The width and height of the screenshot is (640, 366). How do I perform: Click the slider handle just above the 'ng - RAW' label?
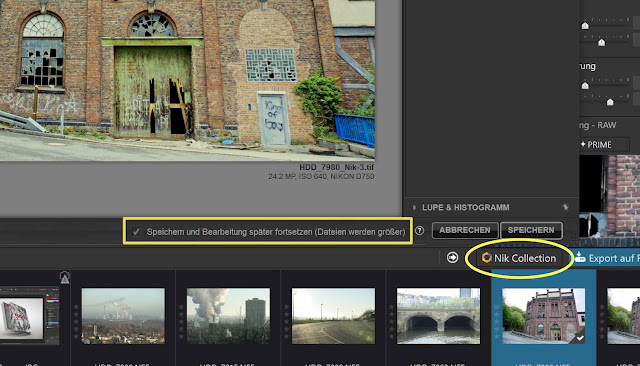[x=610, y=102]
